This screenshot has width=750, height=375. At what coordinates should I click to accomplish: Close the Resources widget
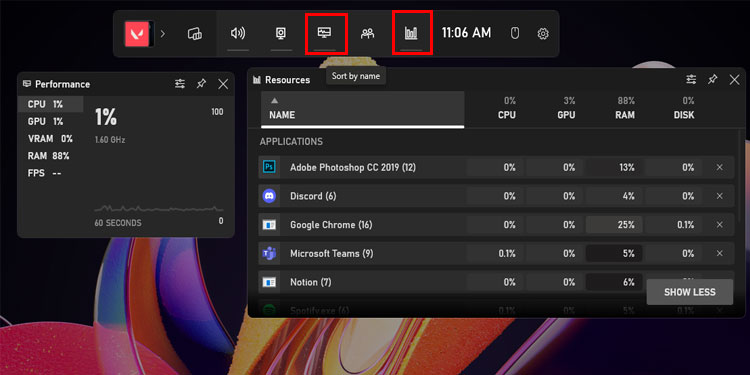click(734, 80)
